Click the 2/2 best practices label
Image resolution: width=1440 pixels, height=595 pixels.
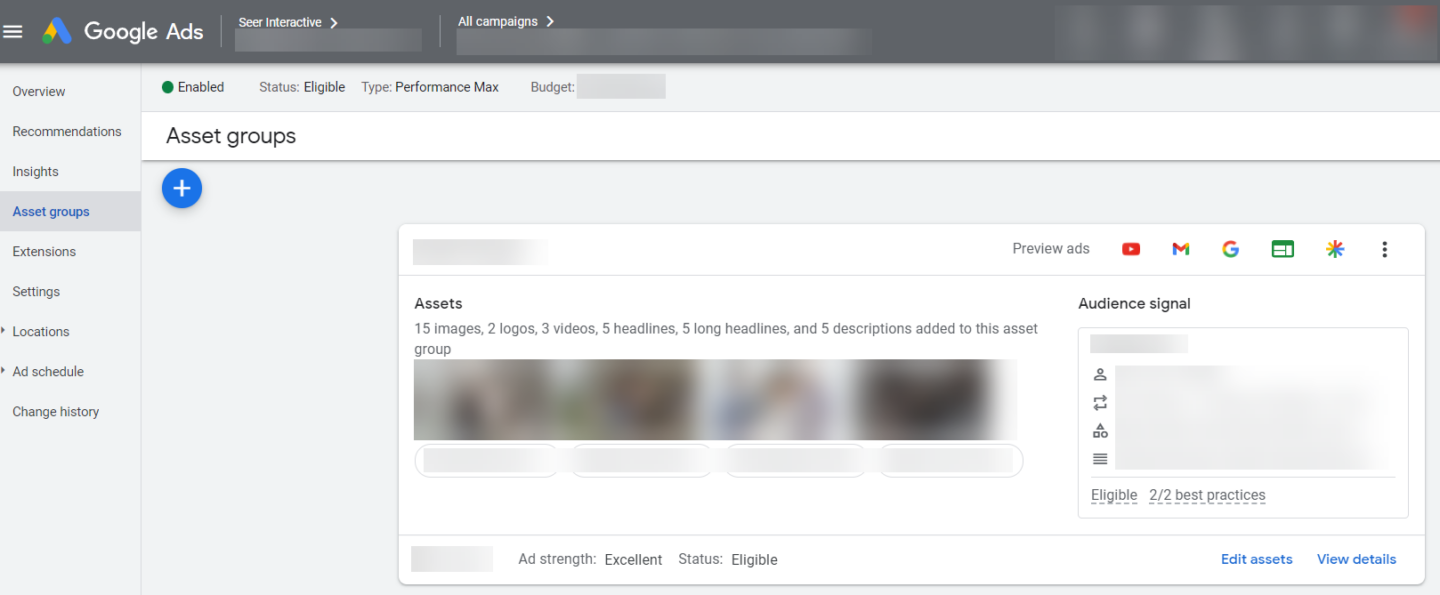pyautogui.click(x=1207, y=495)
